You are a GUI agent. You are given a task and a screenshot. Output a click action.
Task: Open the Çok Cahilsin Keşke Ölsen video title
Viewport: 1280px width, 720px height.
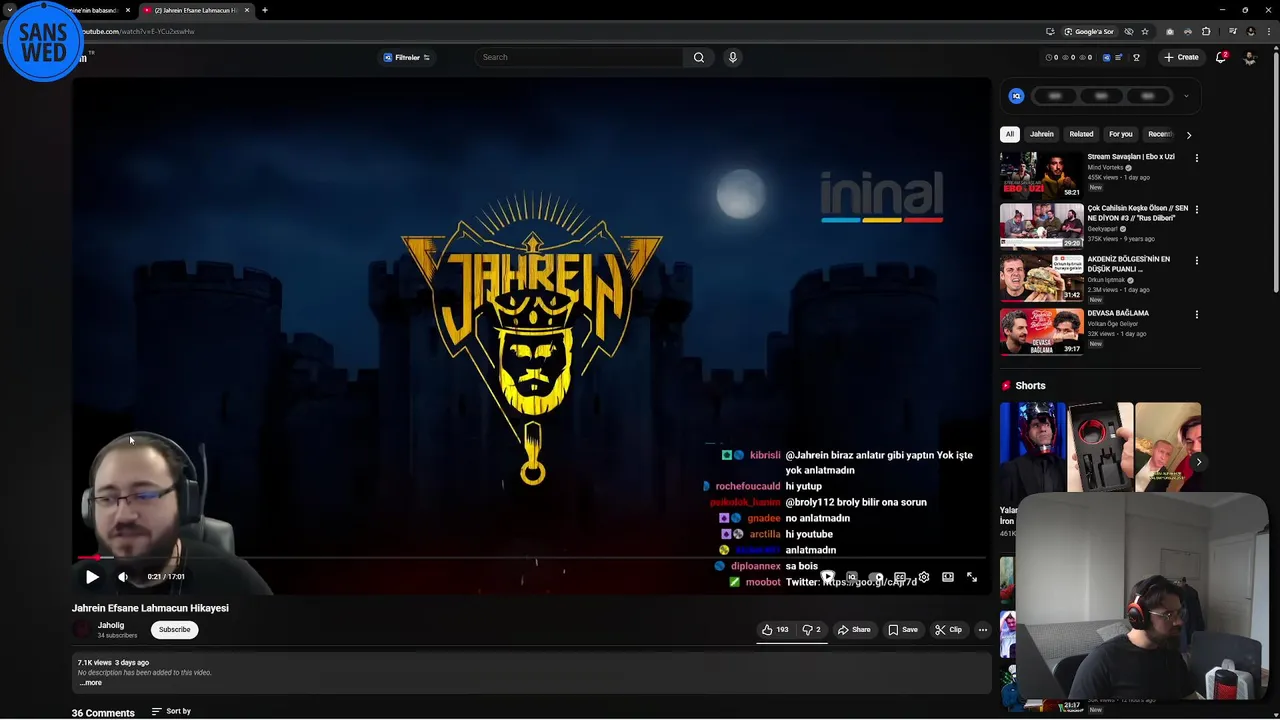pos(1138,213)
